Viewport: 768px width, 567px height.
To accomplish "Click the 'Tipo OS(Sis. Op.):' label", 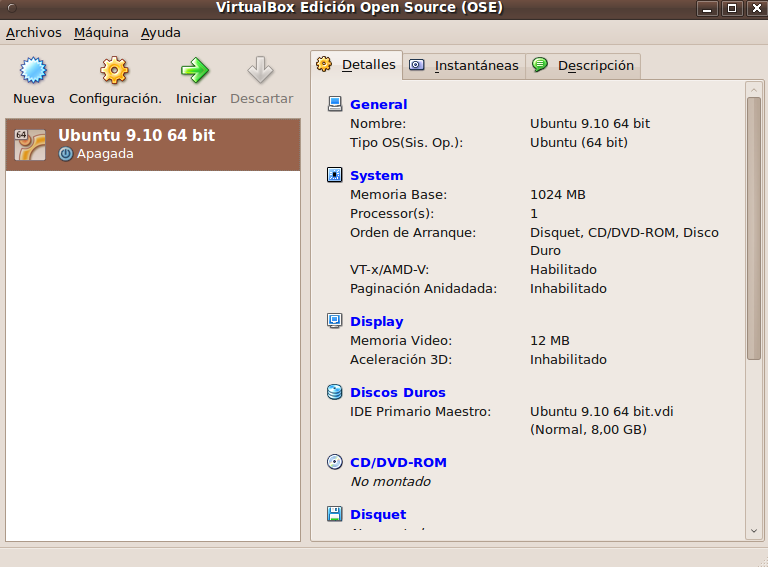I will coord(406,142).
